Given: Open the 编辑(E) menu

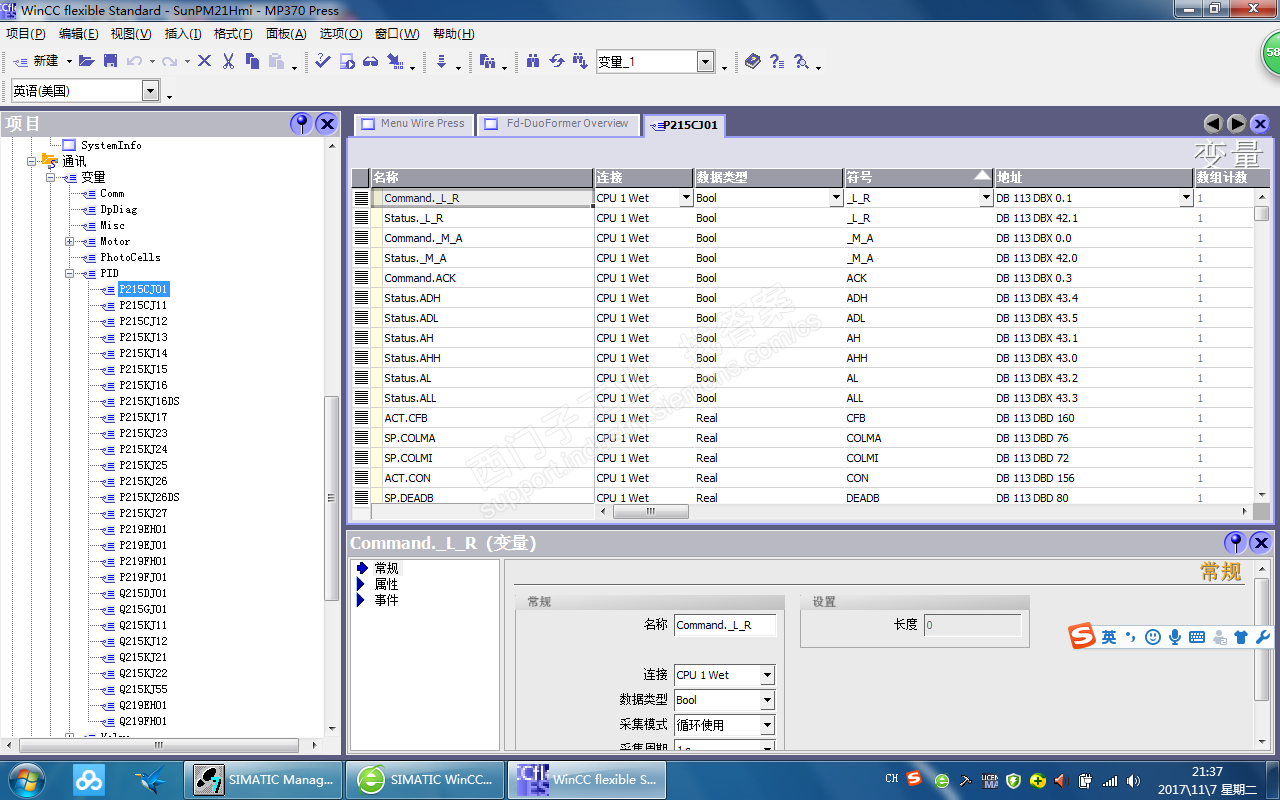Looking at the screenshot, I should (78, 34).
